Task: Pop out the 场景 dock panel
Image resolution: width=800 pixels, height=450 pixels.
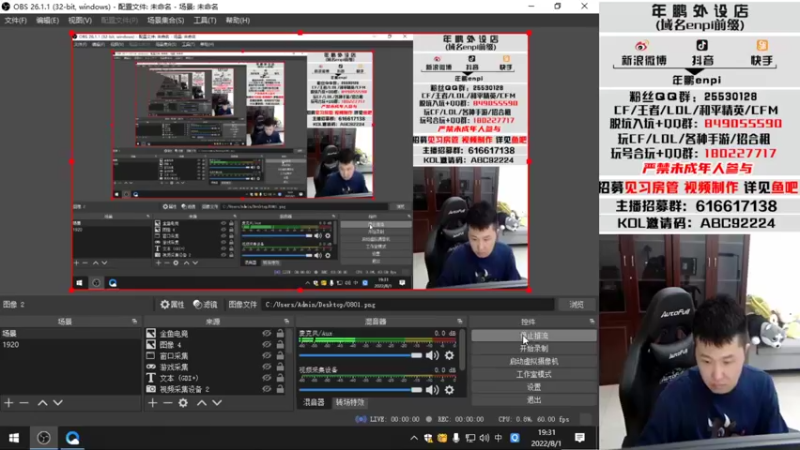Action: 135,321
